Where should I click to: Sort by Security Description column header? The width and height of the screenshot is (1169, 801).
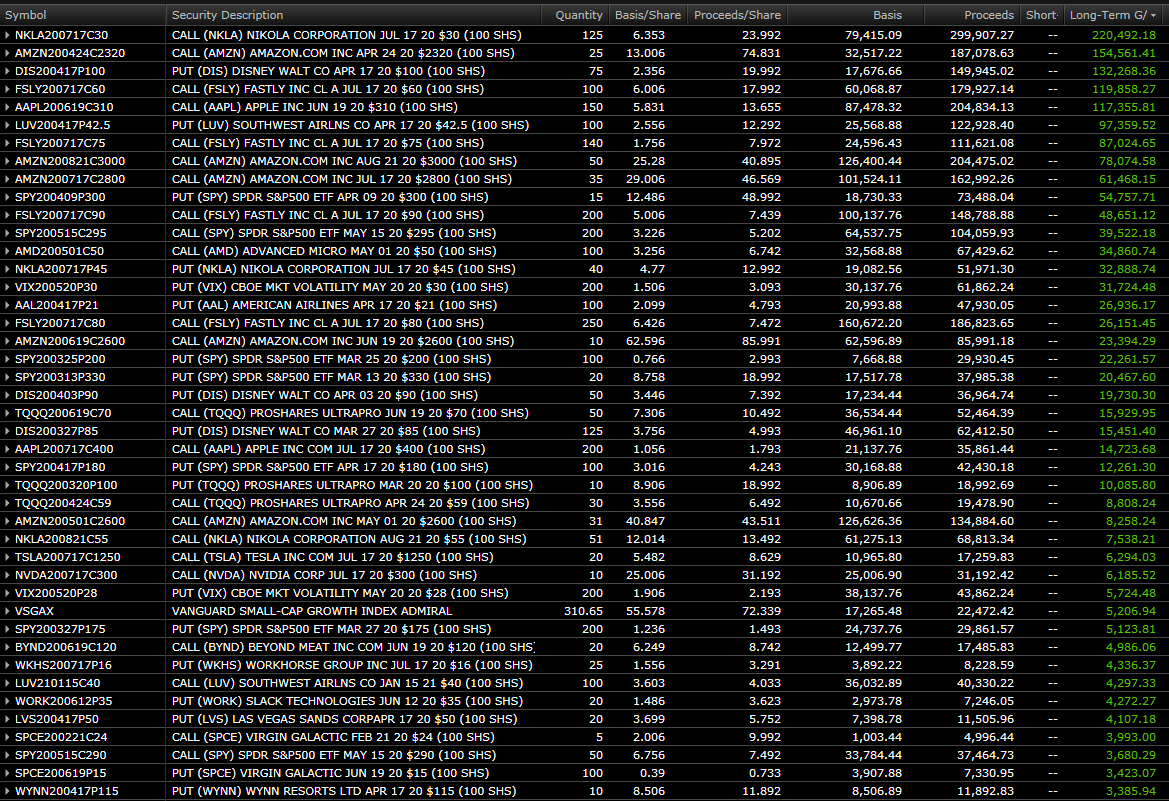pos(227,15)
